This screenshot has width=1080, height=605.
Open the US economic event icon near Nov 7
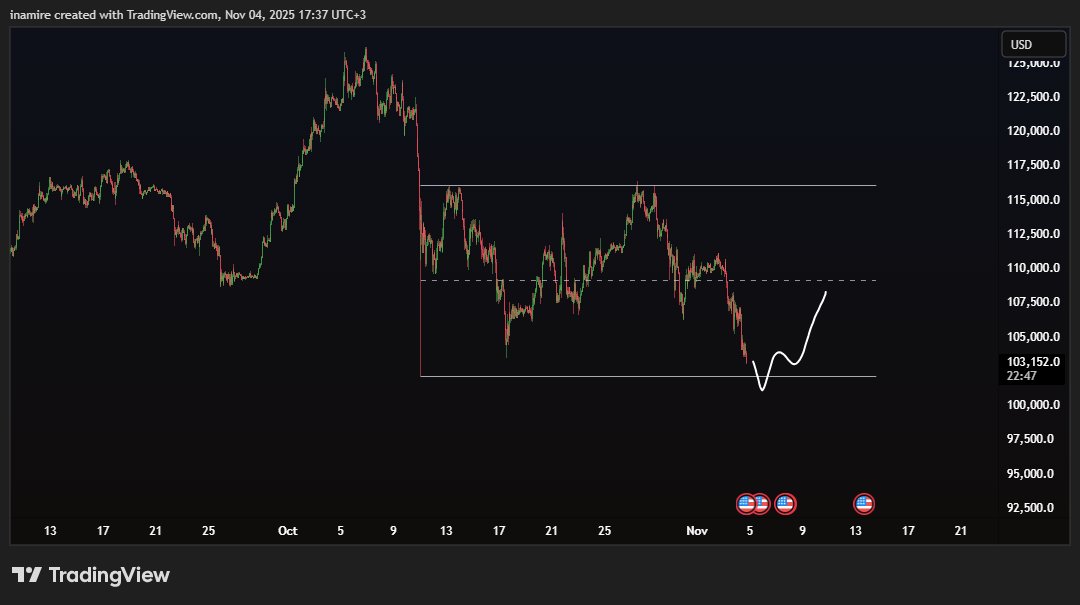(x=785, y=503)
